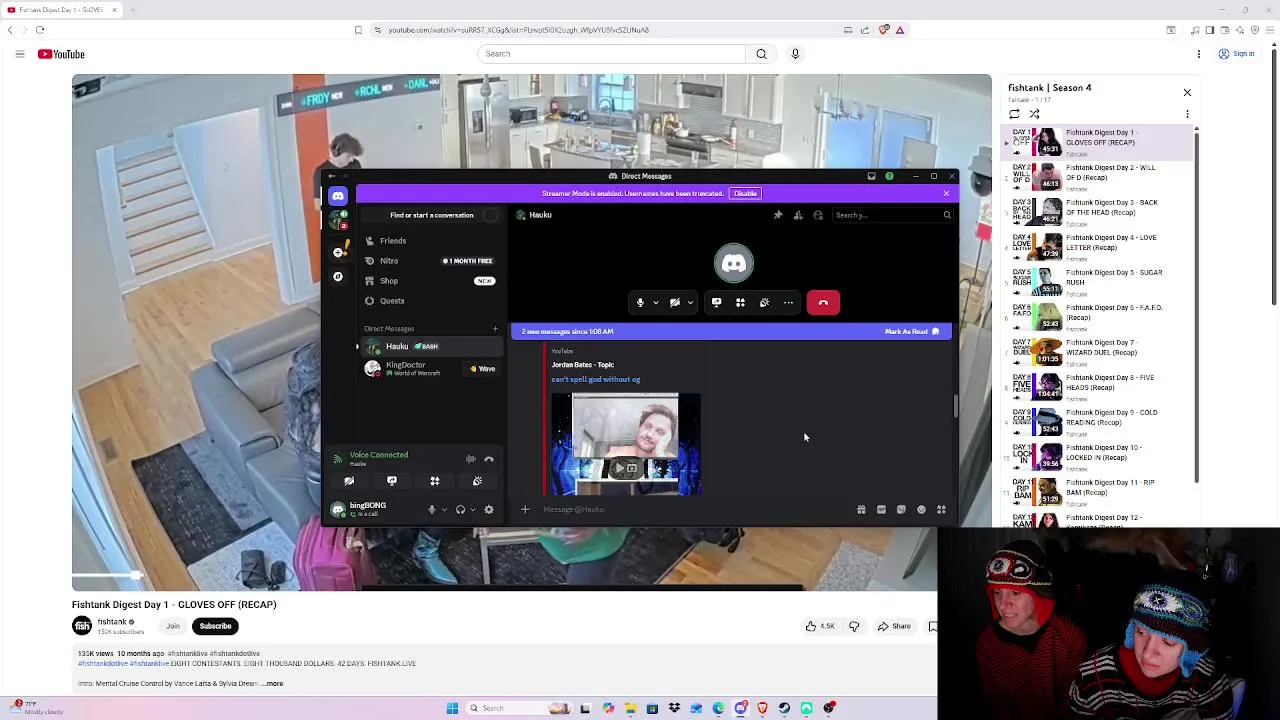The image size is (1280, 720).
Task: Hang up with red disconnect button
Action: tap(823, 303)
